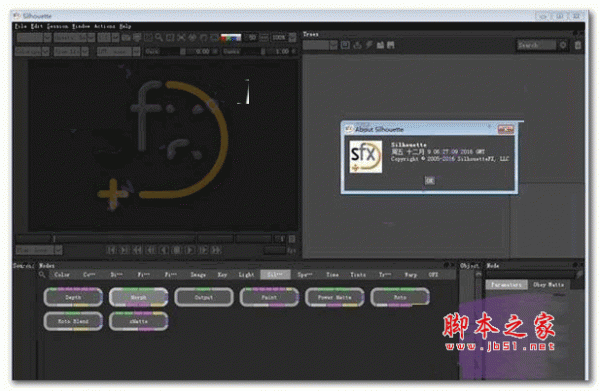Select the Warp node category tab
This screenshot has height=391, width=600.
pos(411,275)
